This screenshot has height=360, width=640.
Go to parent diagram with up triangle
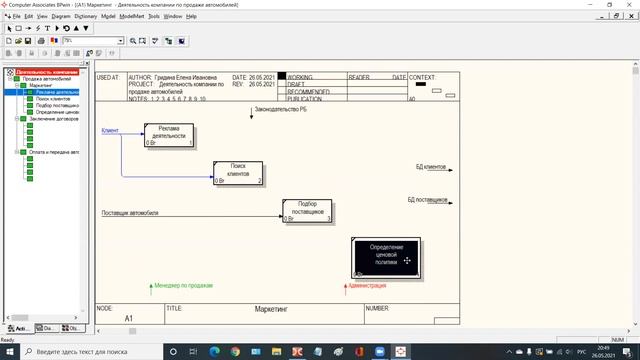tap(76, 29)
